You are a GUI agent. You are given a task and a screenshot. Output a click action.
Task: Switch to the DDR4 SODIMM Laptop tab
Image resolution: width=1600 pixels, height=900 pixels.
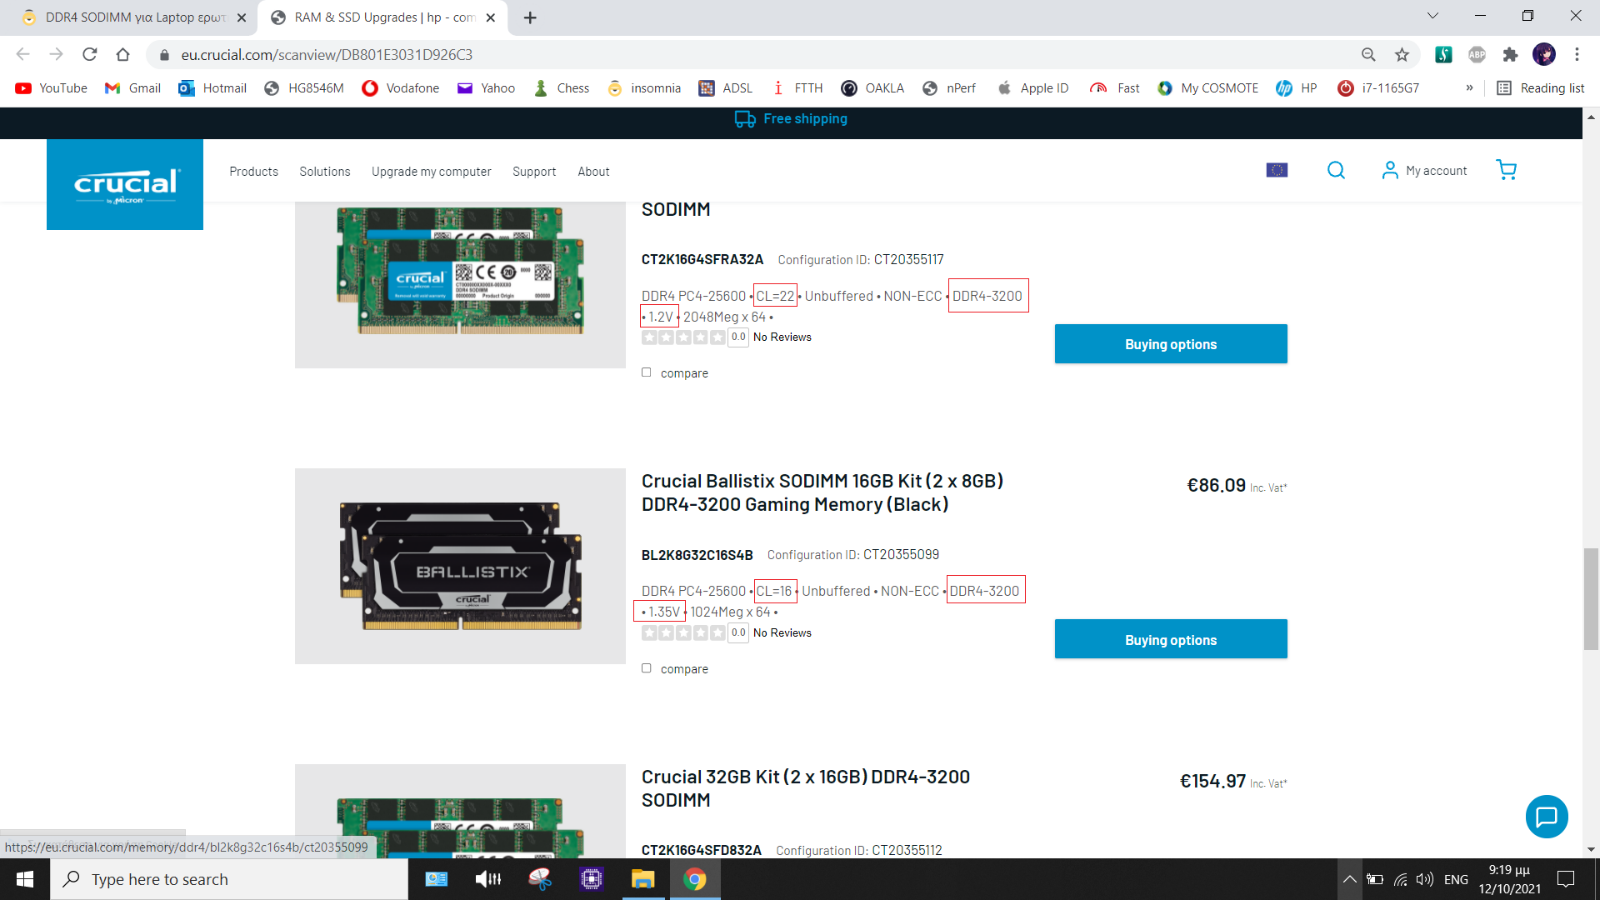133,17
